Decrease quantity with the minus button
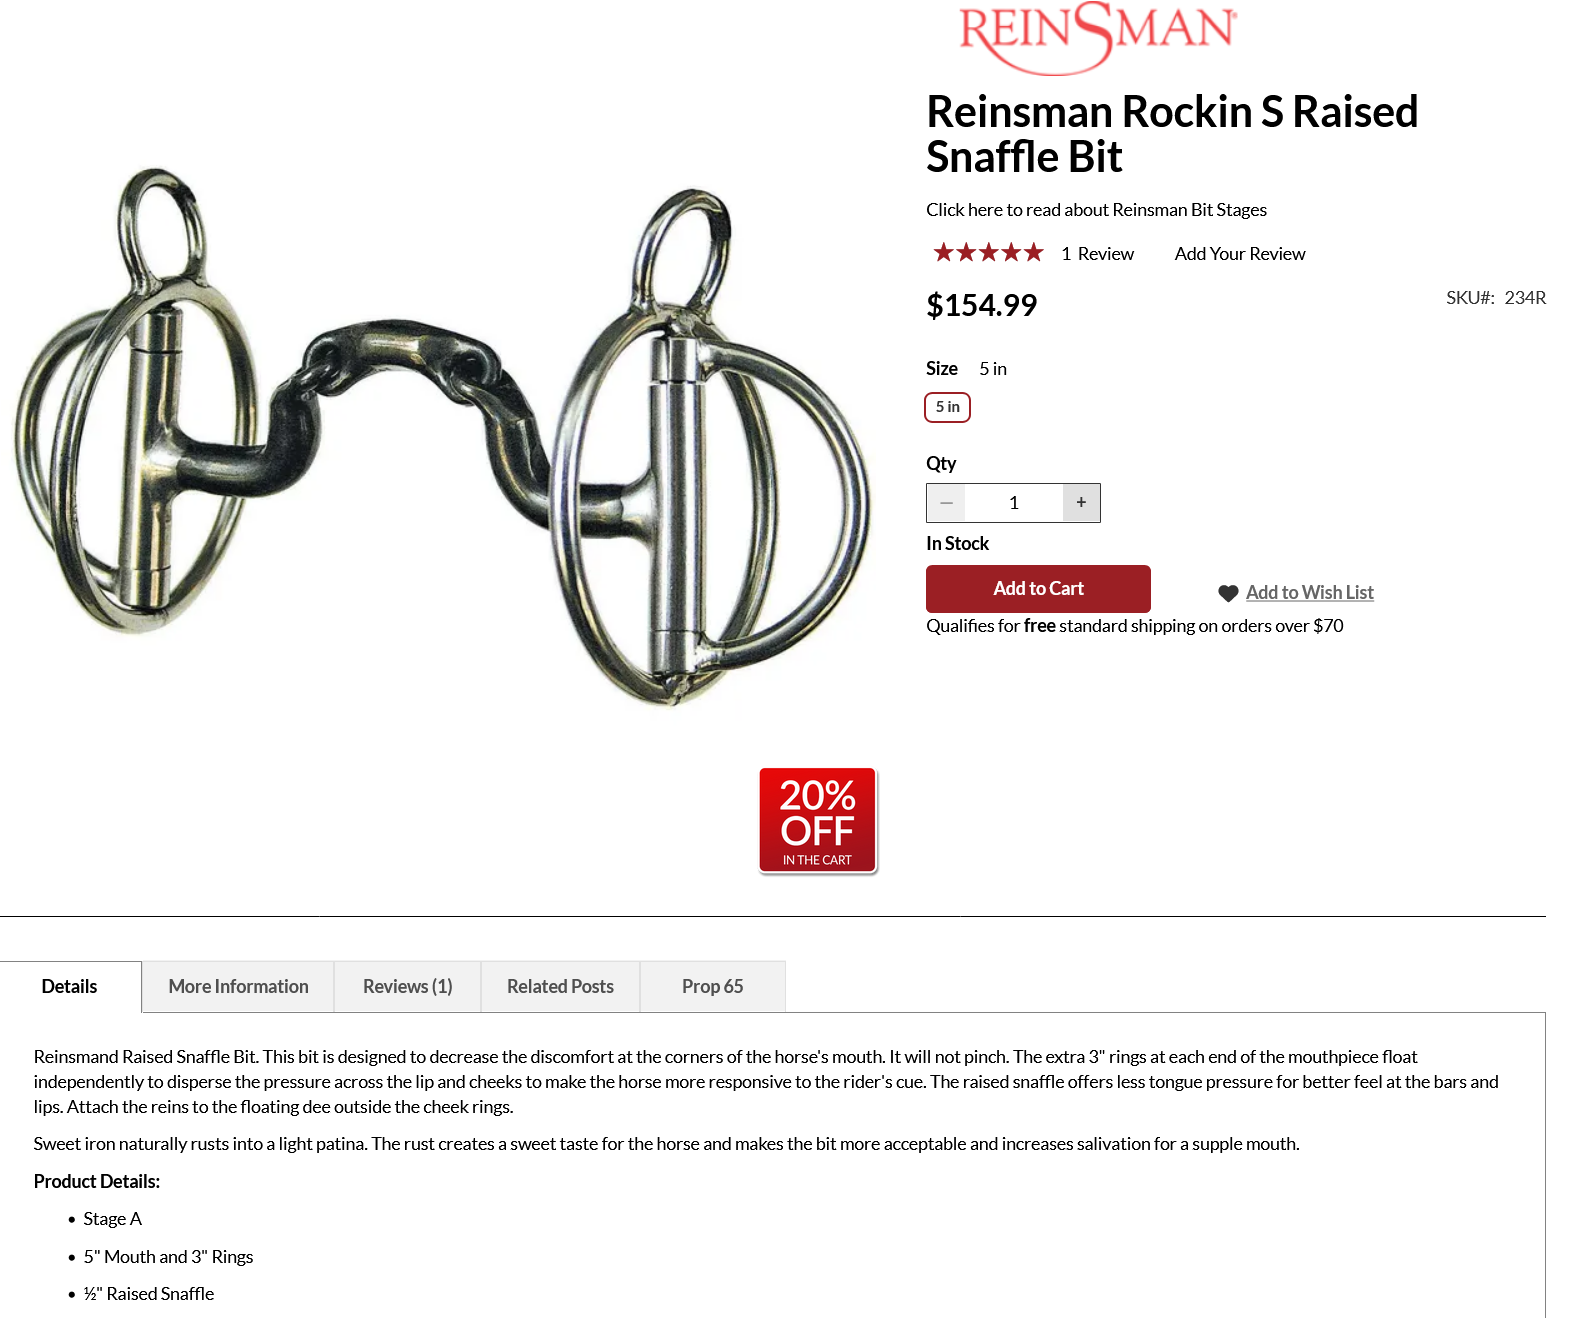The width and height of the screenshot is (1586, 1318). pos(946,503)
